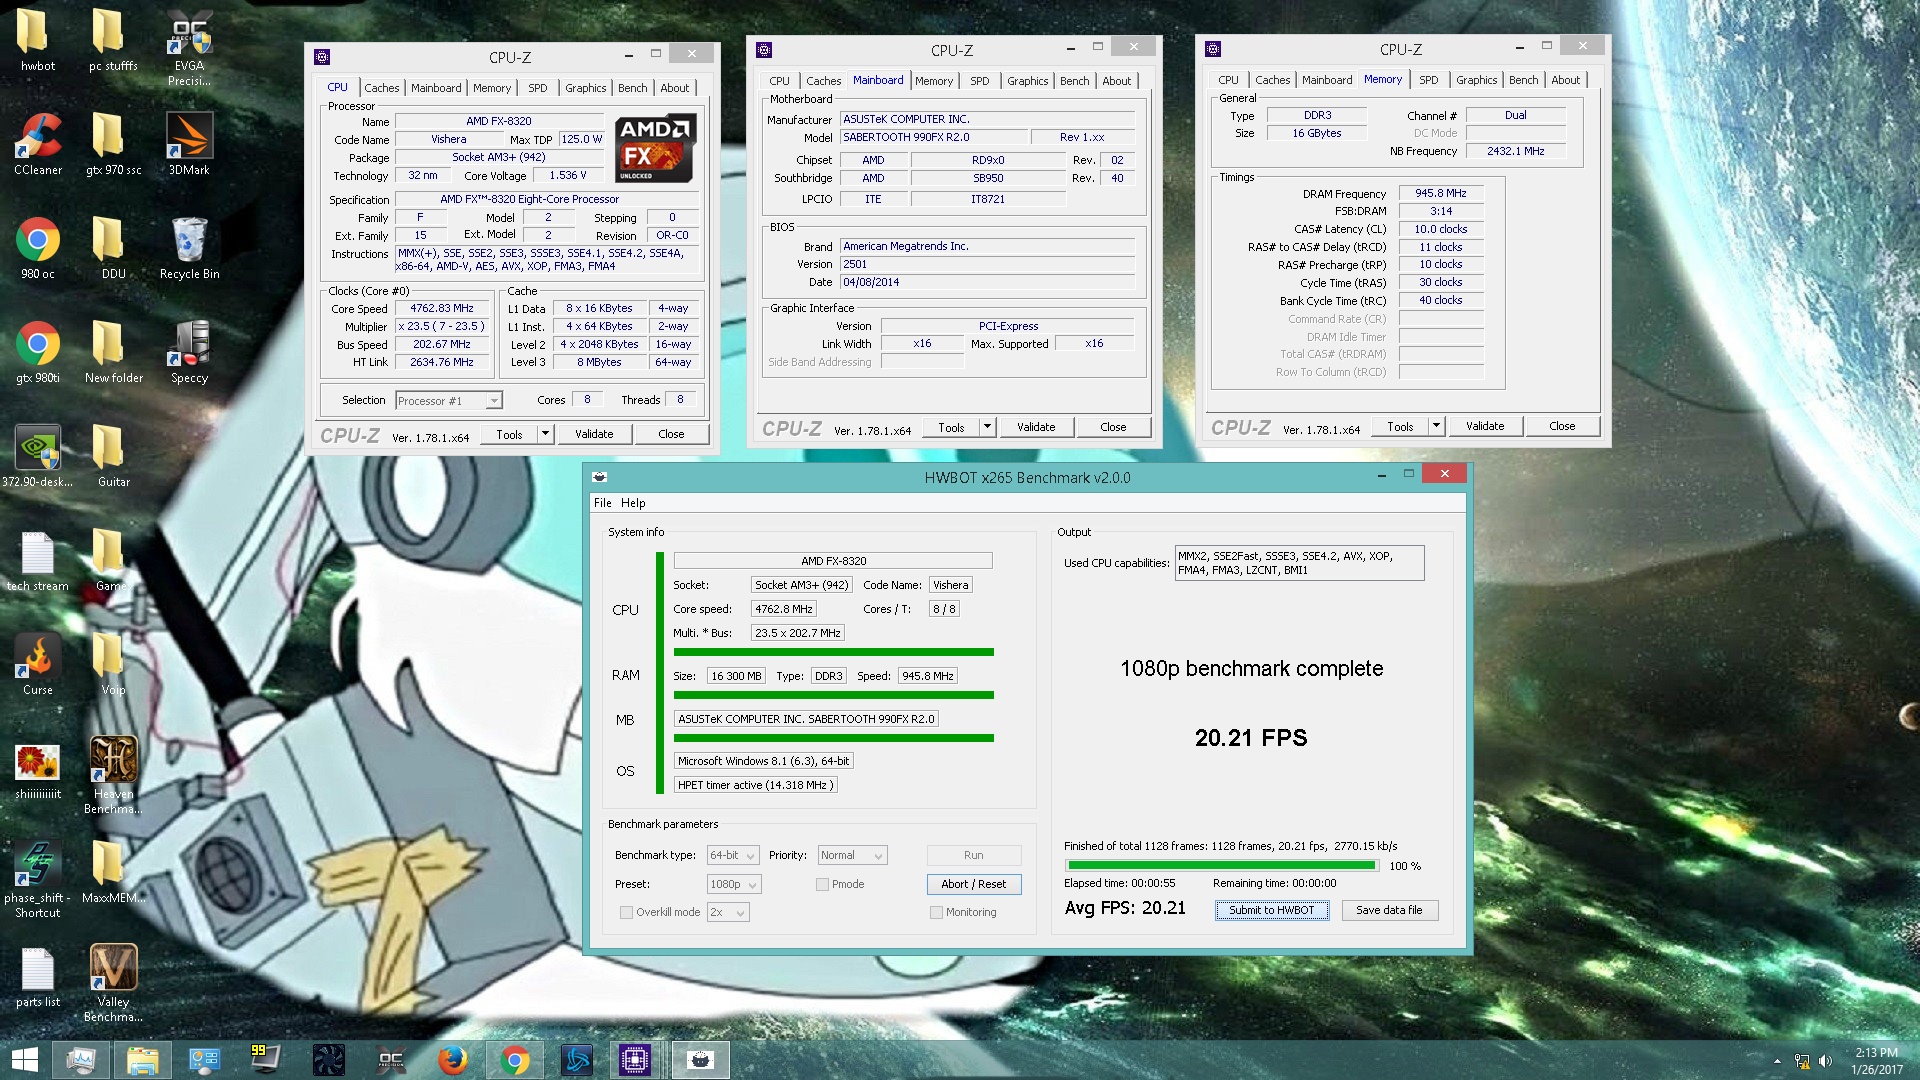Open CCleaner desktop shortcut
Viewport: 1920px width, 1080px height.
click(37, 145)
